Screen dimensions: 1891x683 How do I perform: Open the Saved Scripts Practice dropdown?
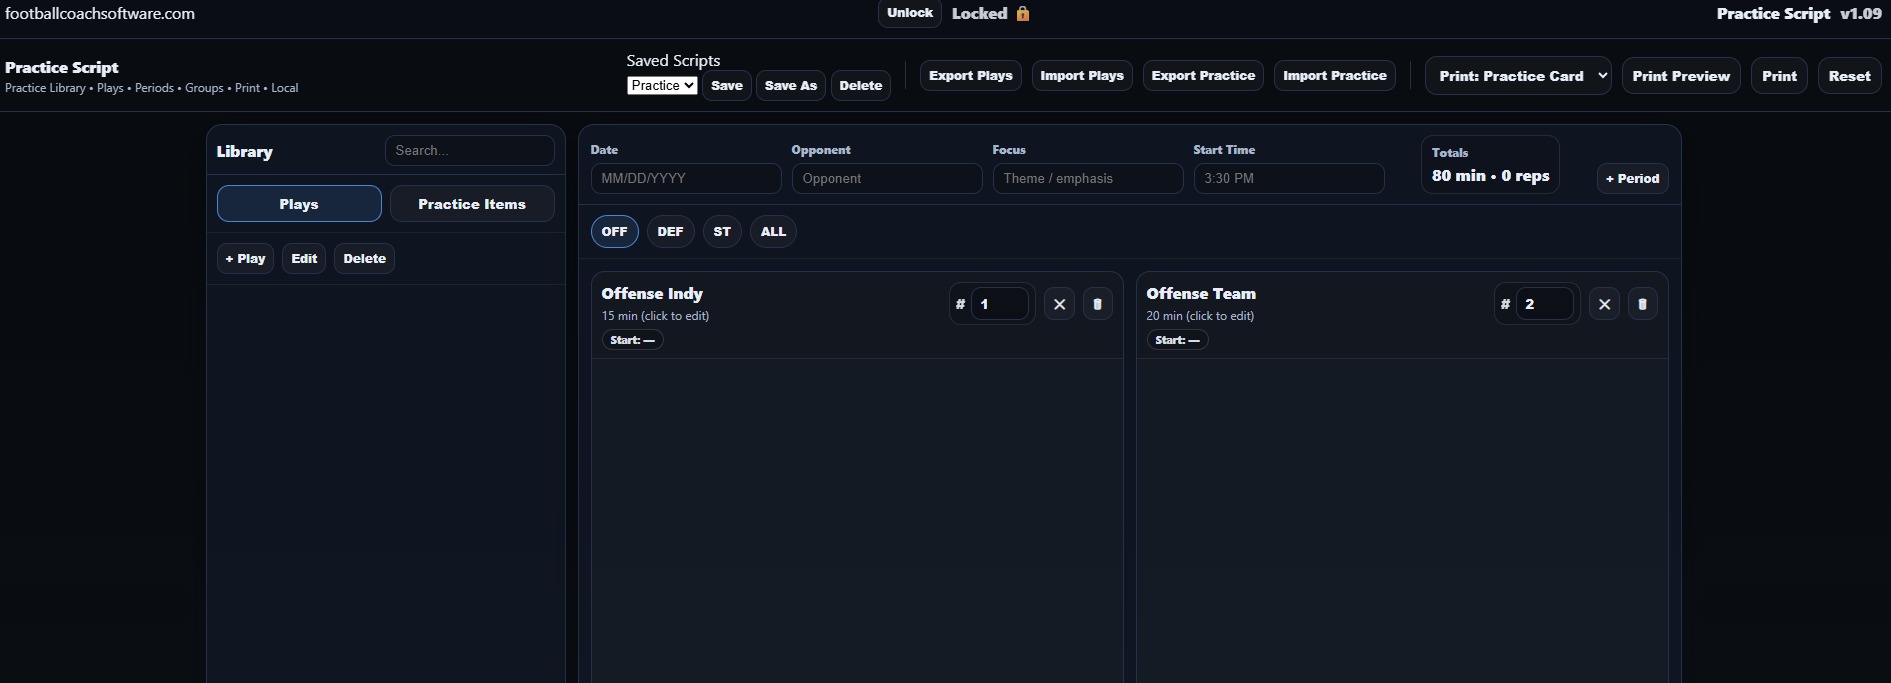(x=662, y=86)
